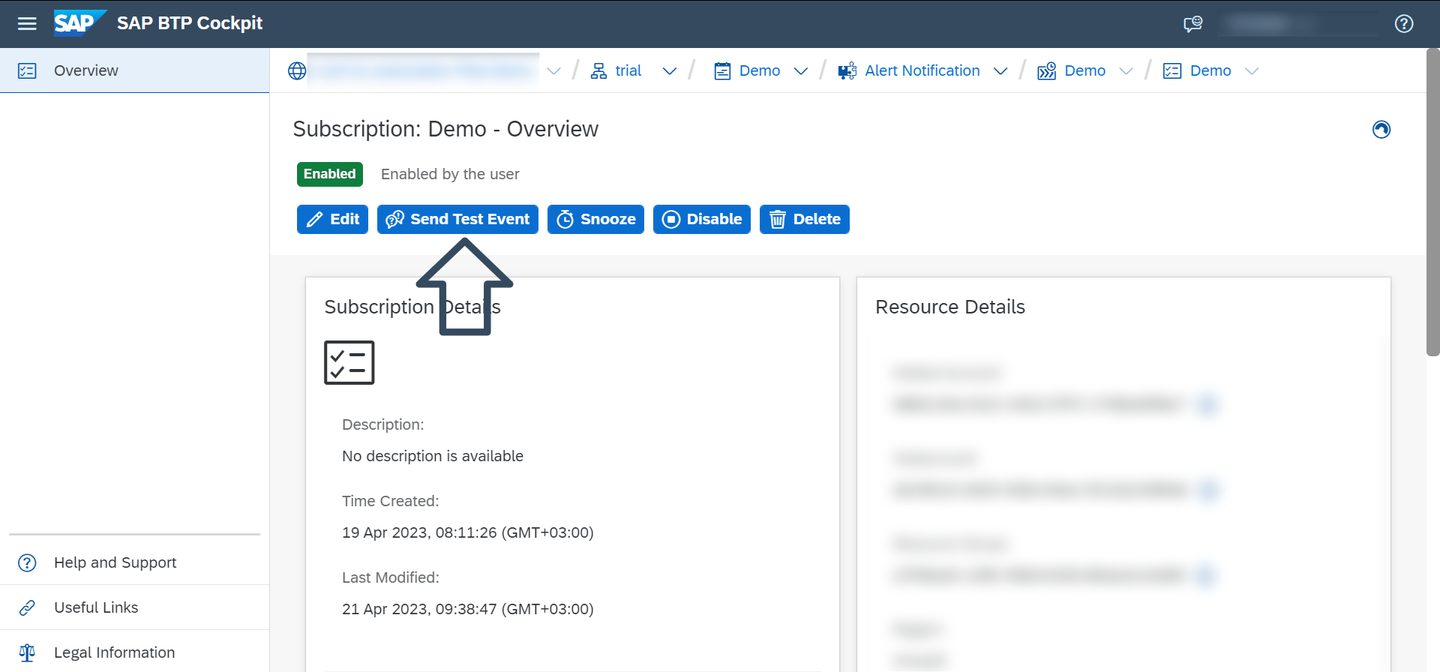
Task: Expand the Alert Notification breadcrumb dropdown
Action: pyautogui.click(x=1000, y=71)
